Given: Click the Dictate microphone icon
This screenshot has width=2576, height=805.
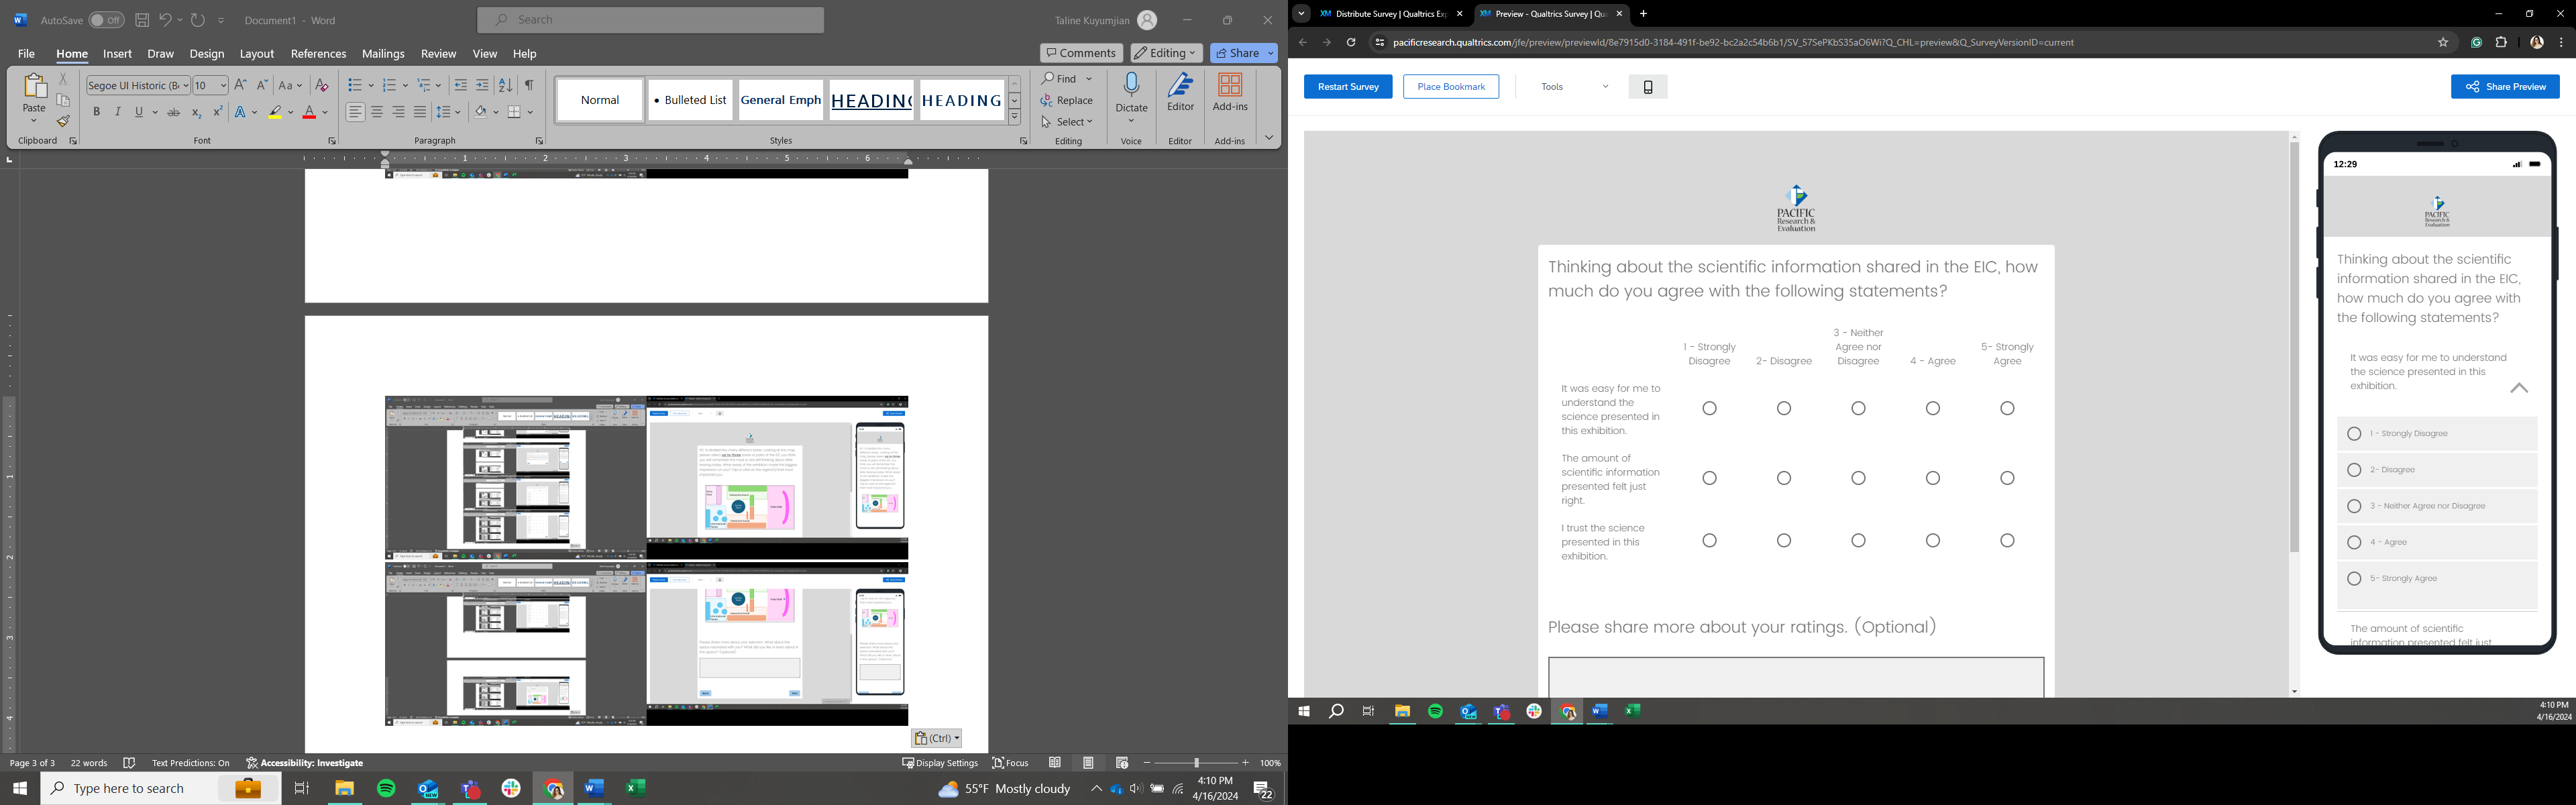Looking at the screenshot, I should (1131, 86).
